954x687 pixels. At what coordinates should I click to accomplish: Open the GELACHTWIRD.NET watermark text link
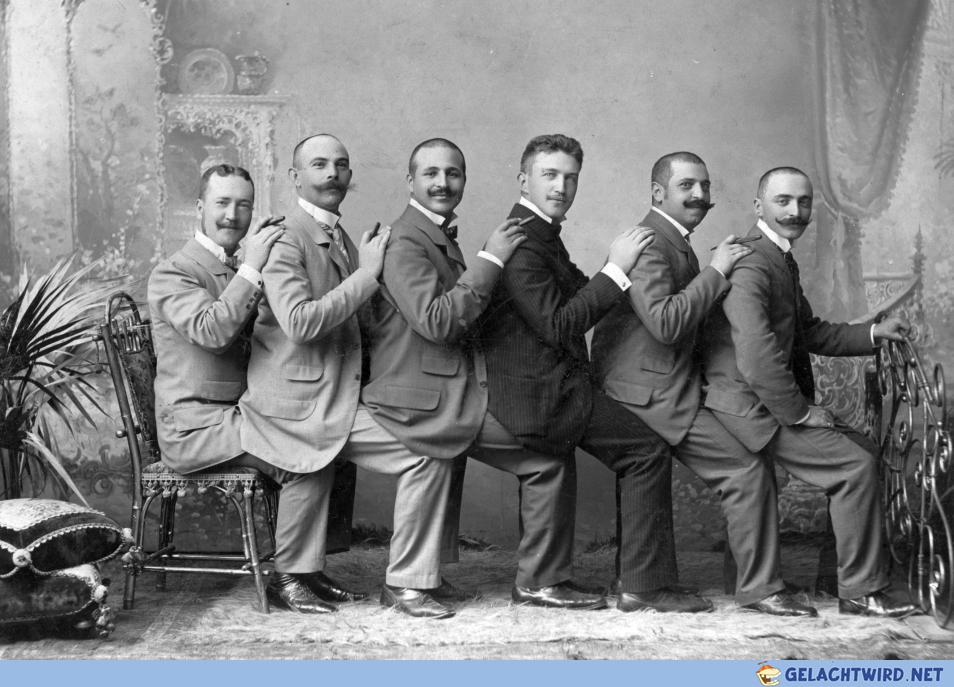click(863, 674)
